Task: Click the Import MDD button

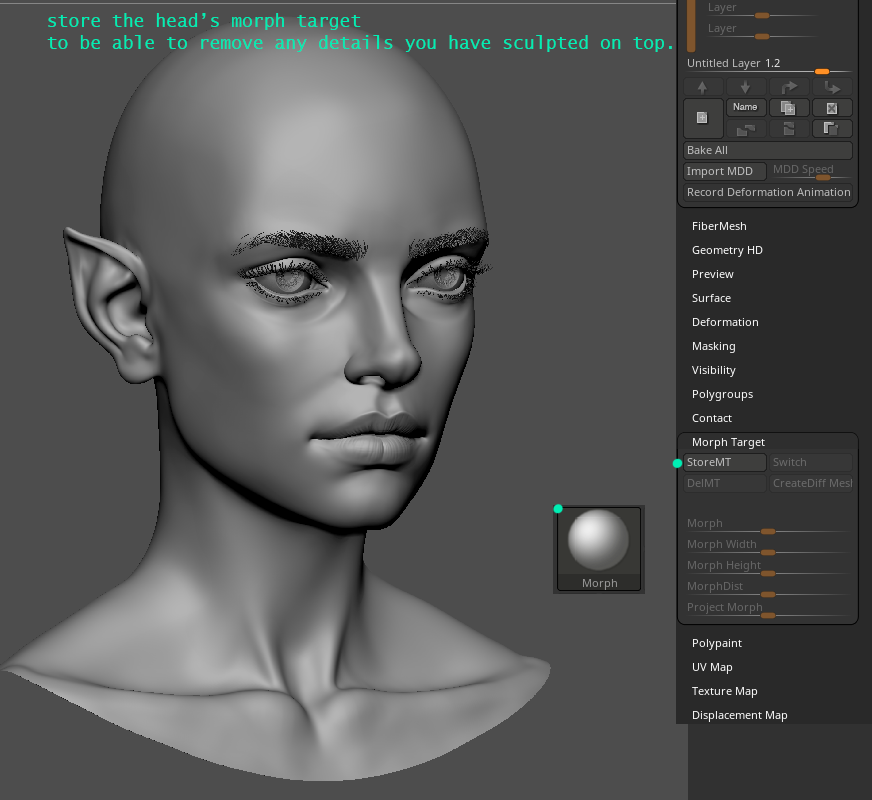Action: (723, 170)
